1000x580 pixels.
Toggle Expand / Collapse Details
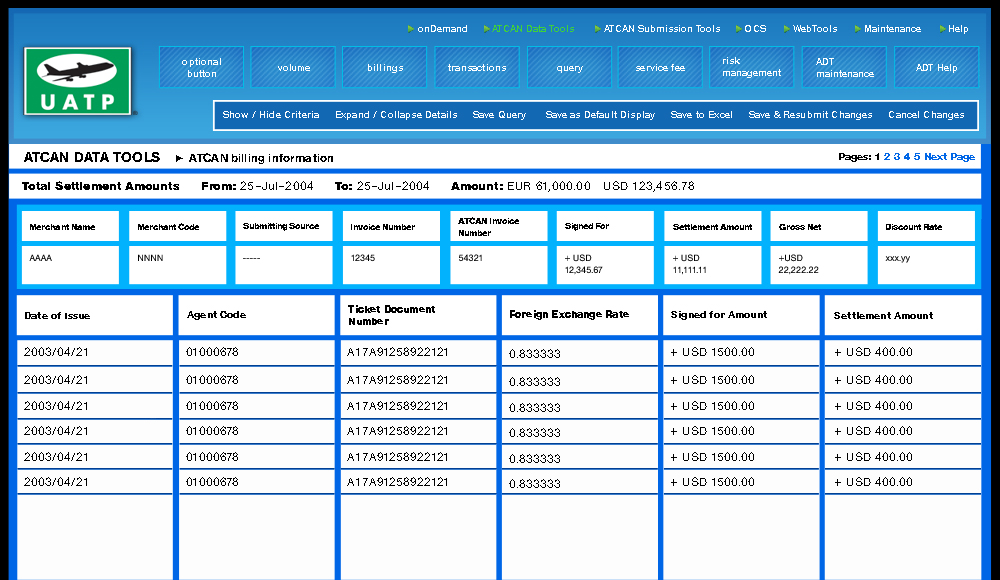click(x=396, y=115)
